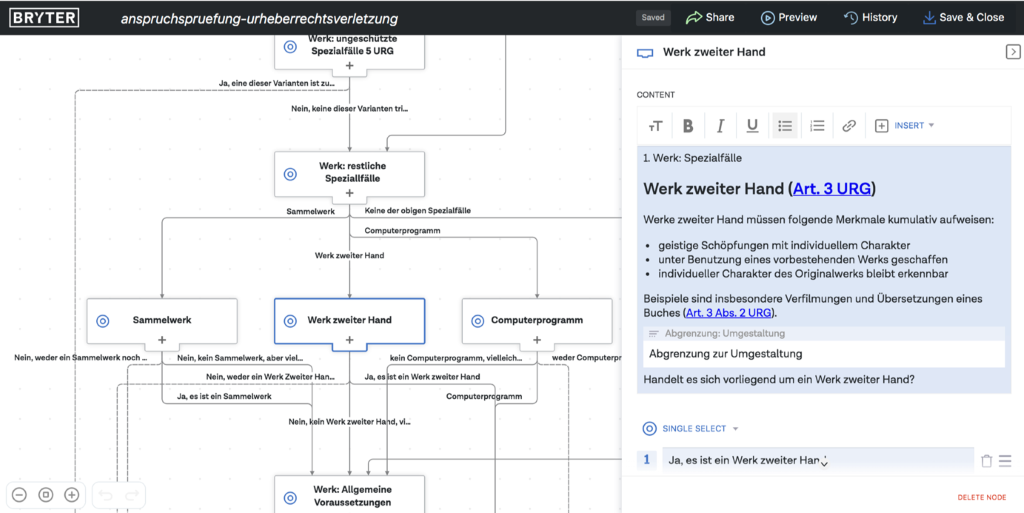
Task: Zoom out the canvas
Action: (x=19, y=494)
